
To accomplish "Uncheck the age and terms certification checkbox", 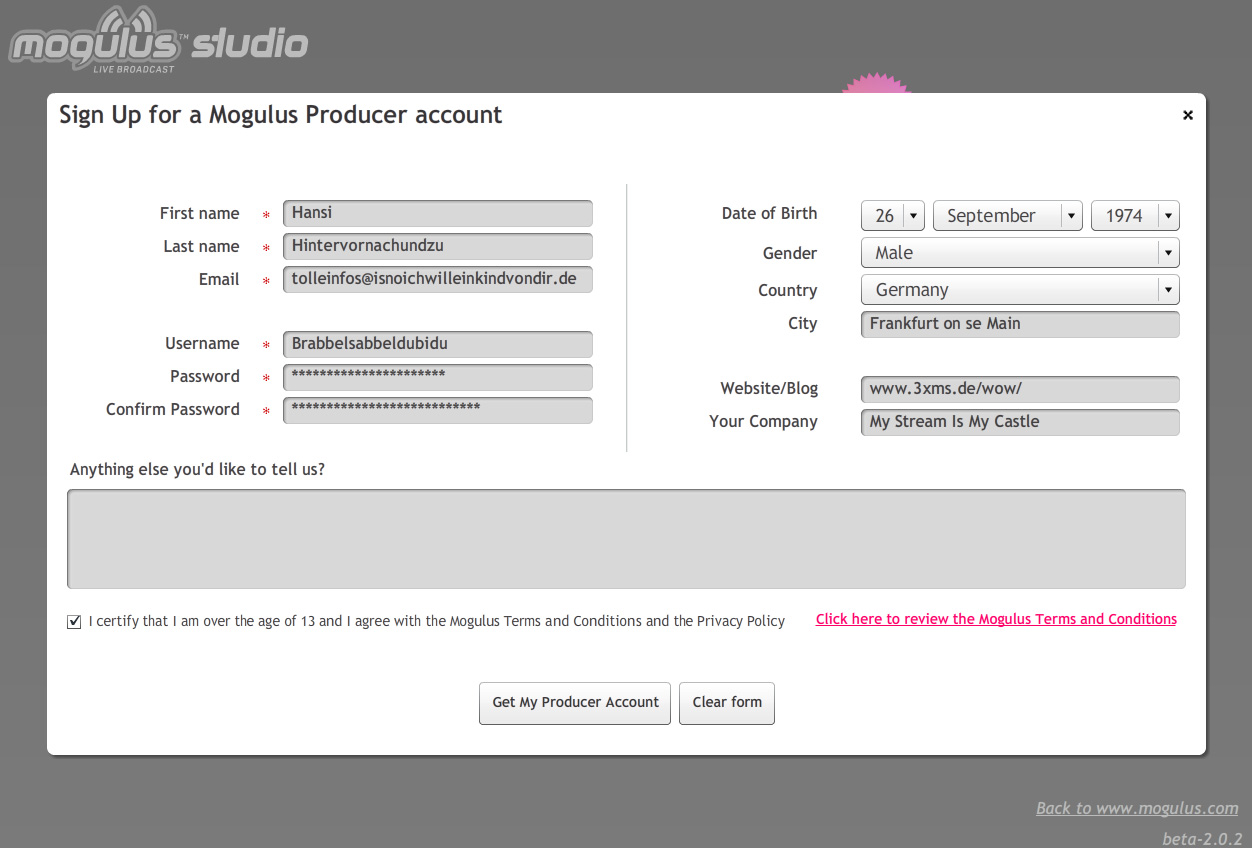I will [x=74, y=622].
